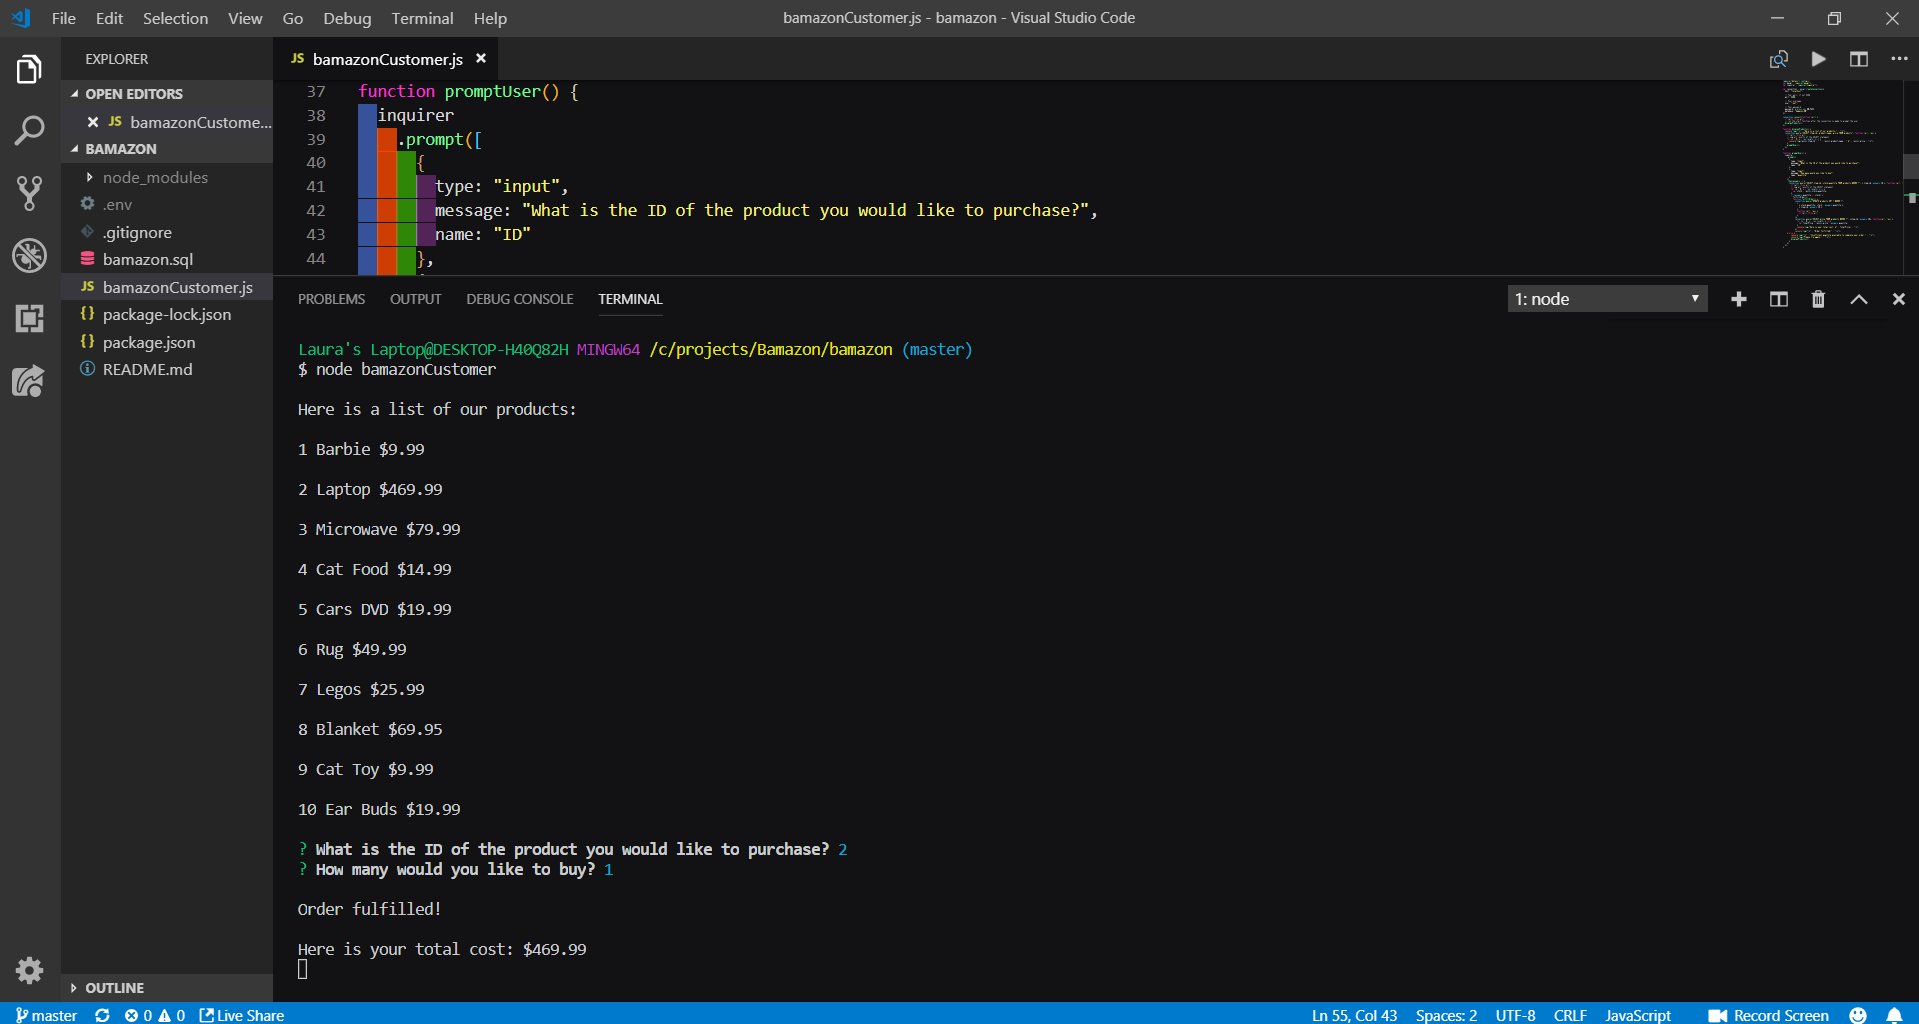
Task: Click the Synchronize Changes status icon
Action: coord(102,1015)
